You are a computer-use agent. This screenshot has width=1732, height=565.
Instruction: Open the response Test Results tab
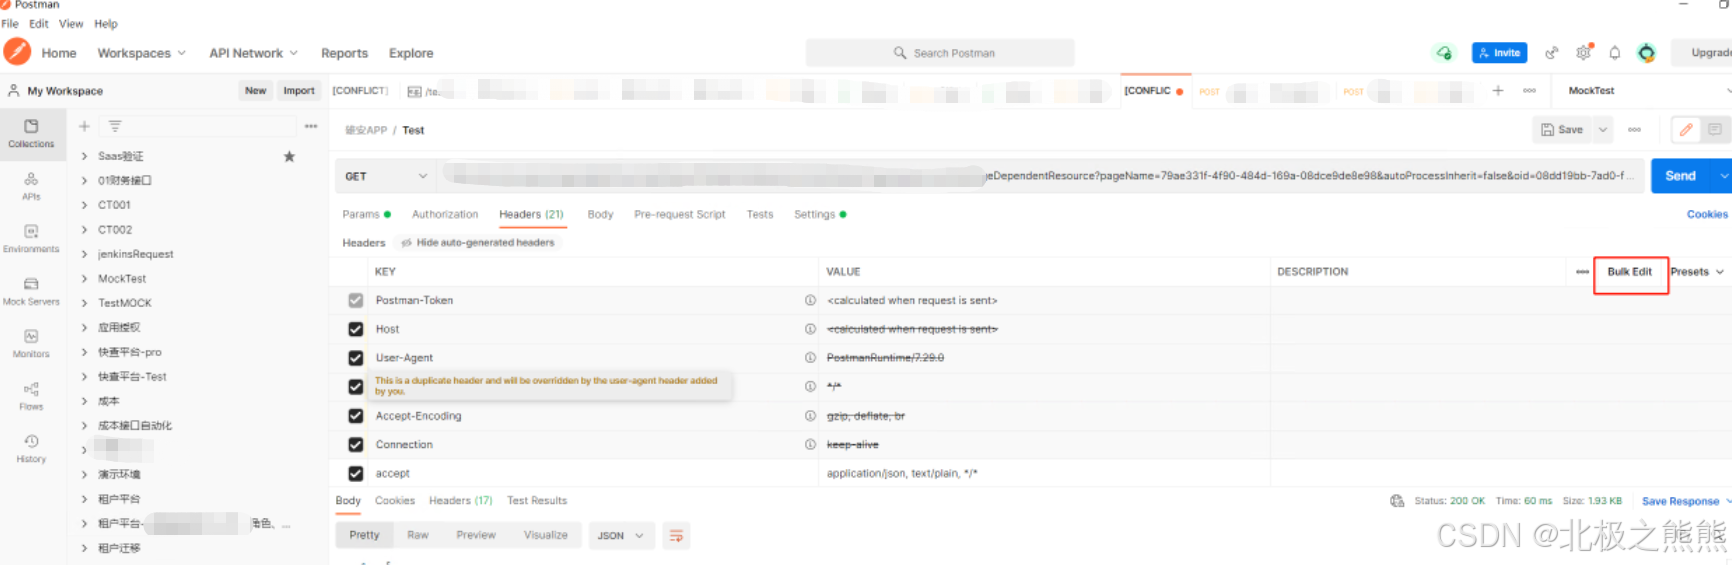click(x=537, y=501)
